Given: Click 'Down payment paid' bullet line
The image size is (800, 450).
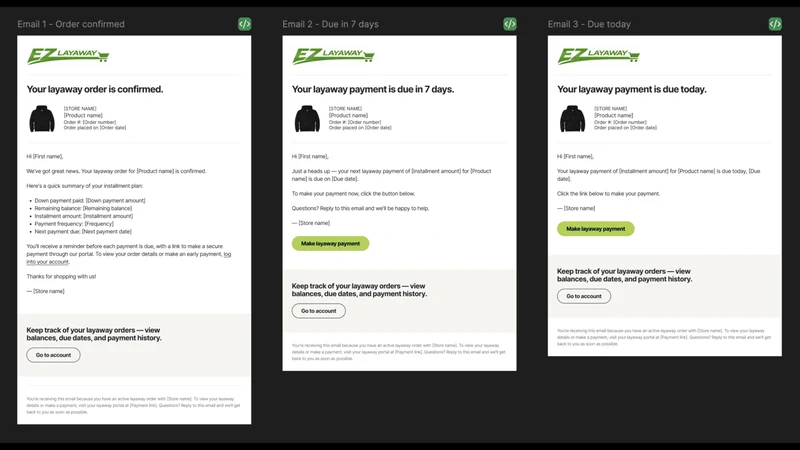Looking at the screenshot, I should tap(90, 201).
